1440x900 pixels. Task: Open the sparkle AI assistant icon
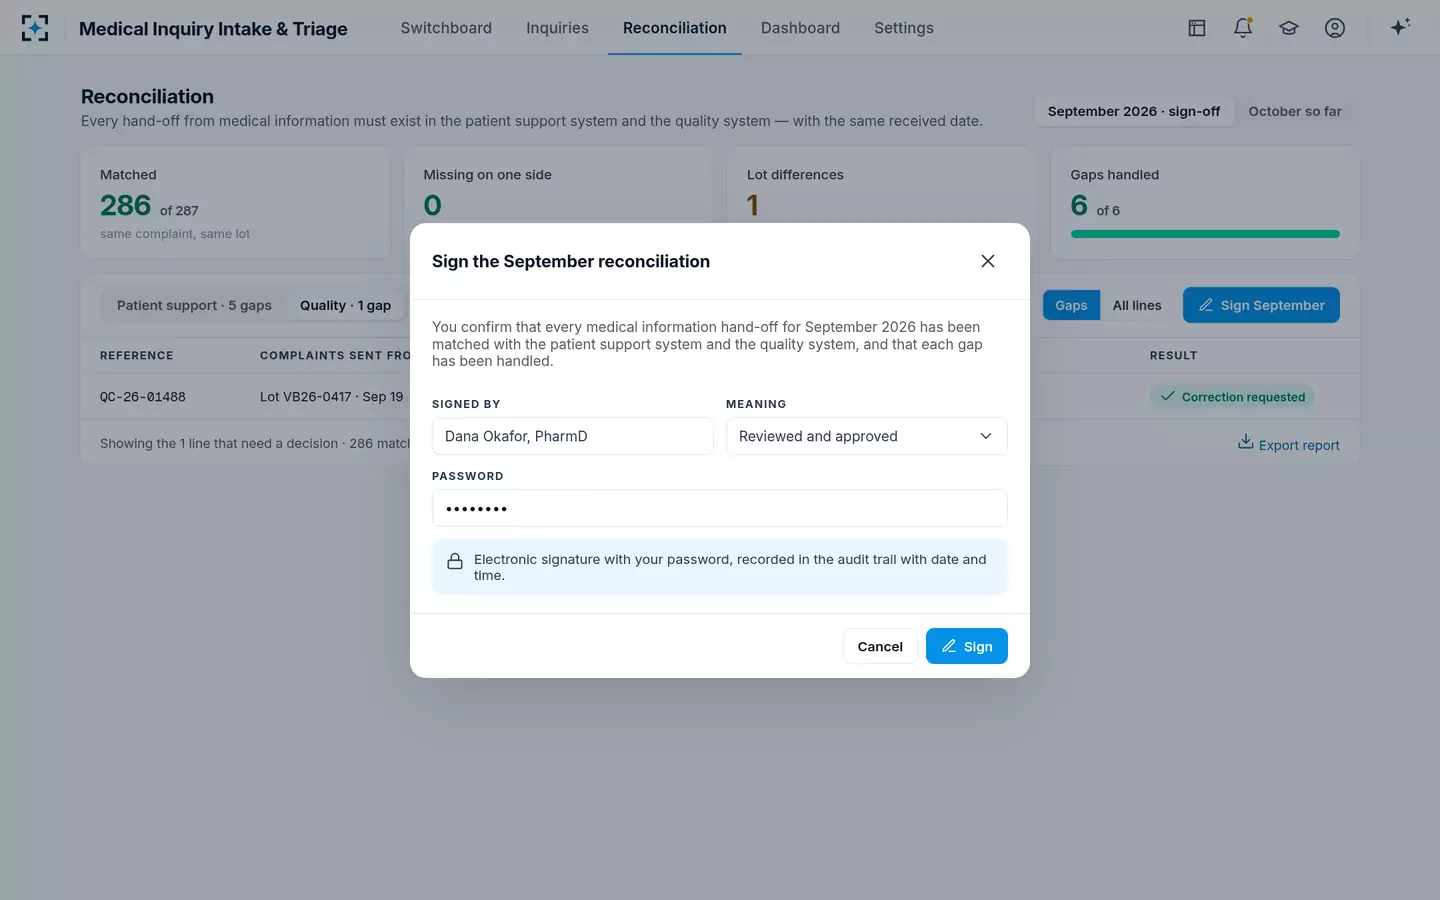(1400, 27)
